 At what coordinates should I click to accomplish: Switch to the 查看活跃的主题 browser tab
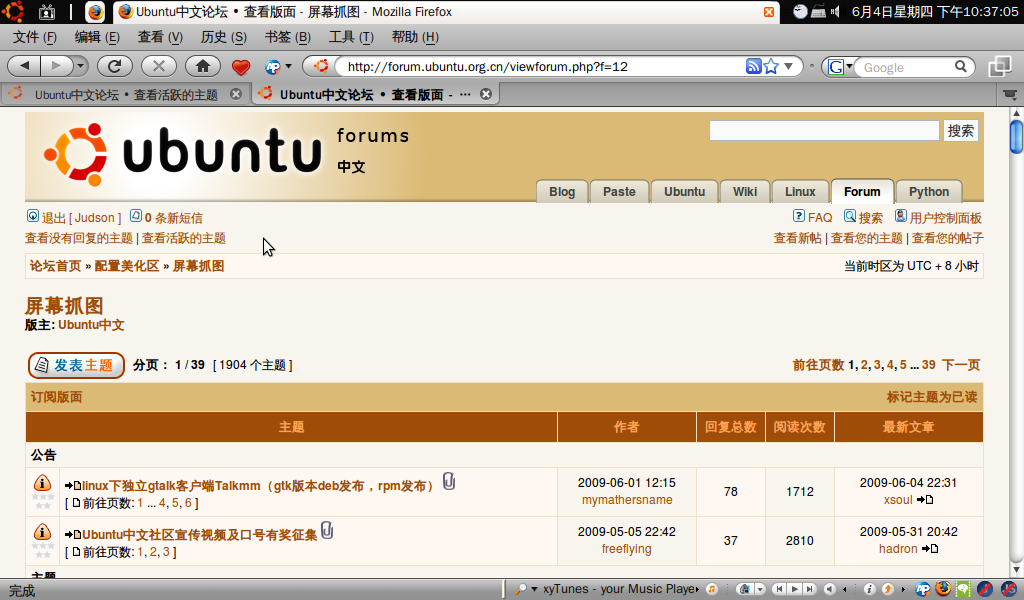click(124, 95)
